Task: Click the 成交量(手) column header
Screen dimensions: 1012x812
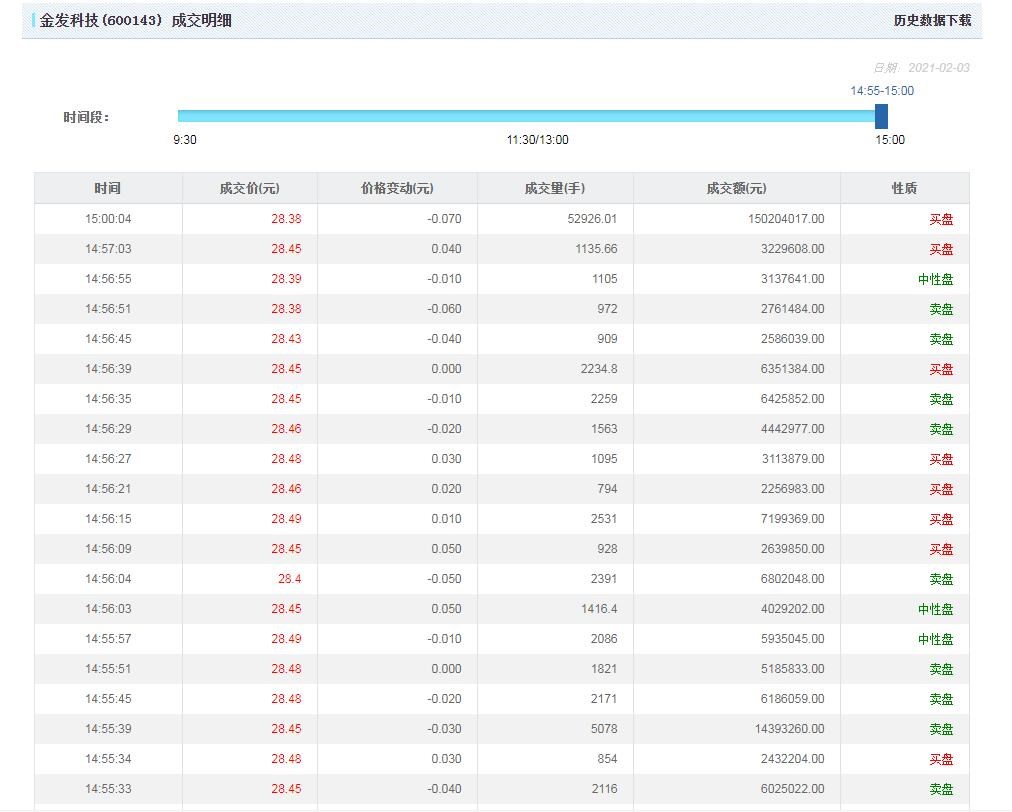Action: point(555,188)
